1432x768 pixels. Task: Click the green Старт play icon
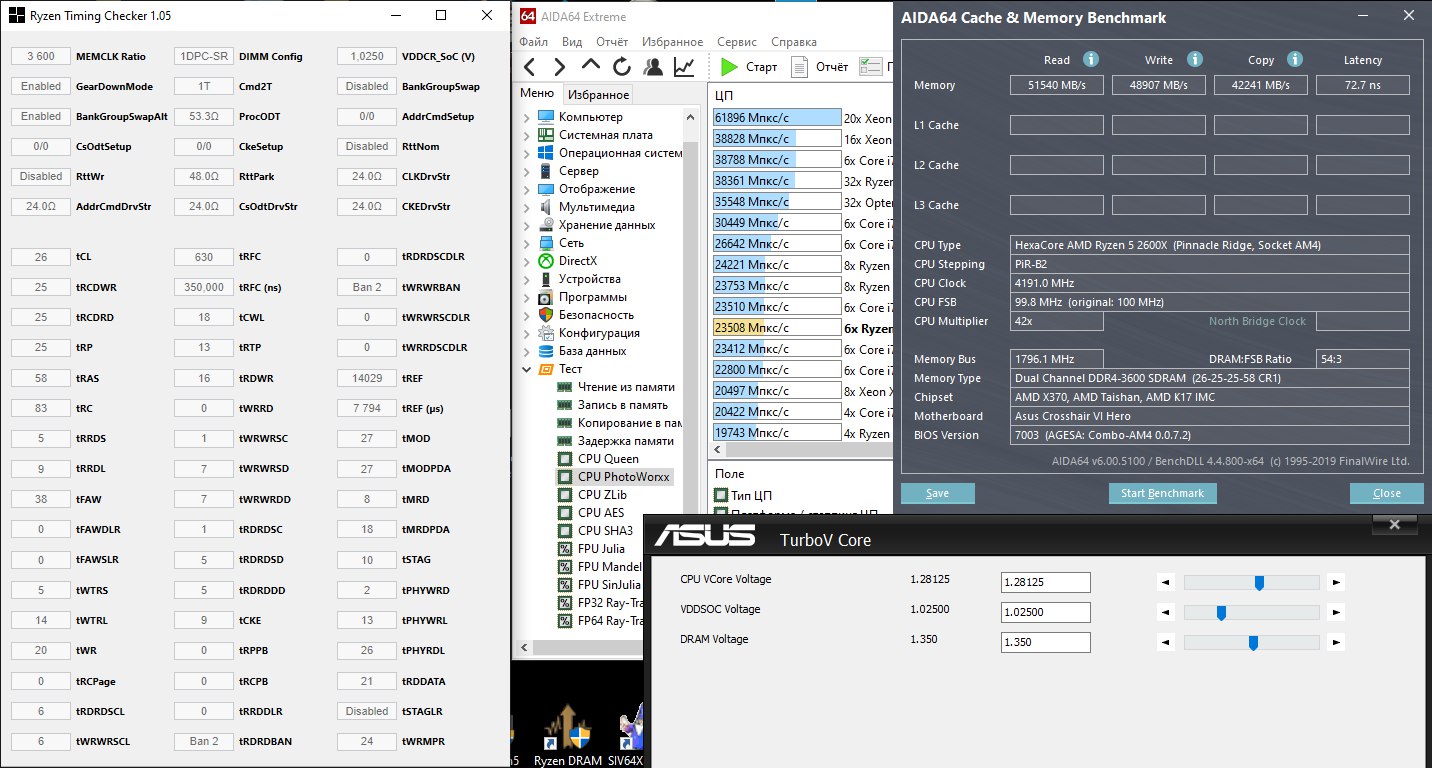(x=729, y=67)
